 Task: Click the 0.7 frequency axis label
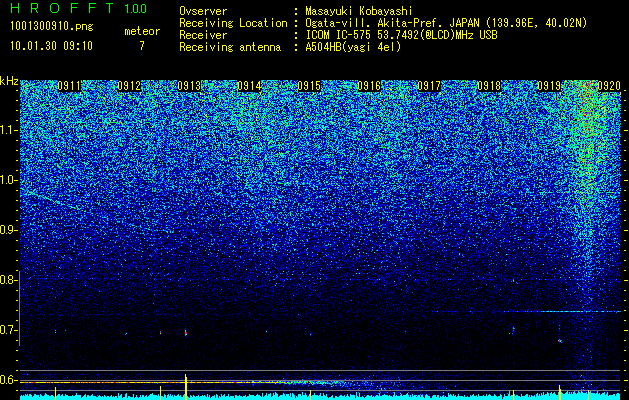pos(9,330)
